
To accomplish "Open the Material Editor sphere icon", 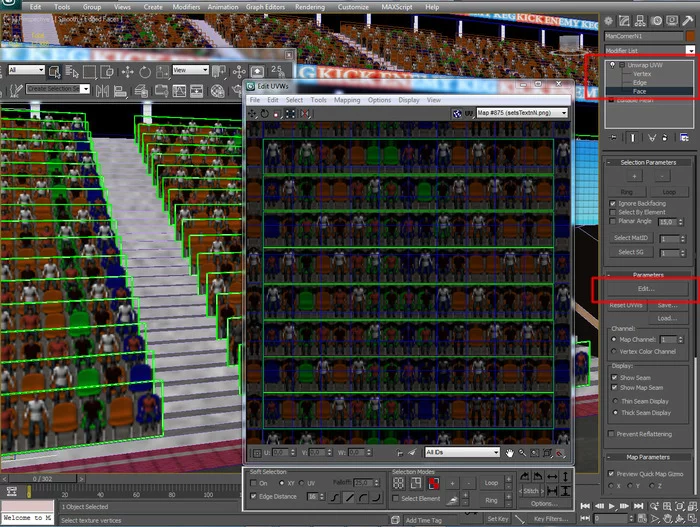I will coord(217,91).
